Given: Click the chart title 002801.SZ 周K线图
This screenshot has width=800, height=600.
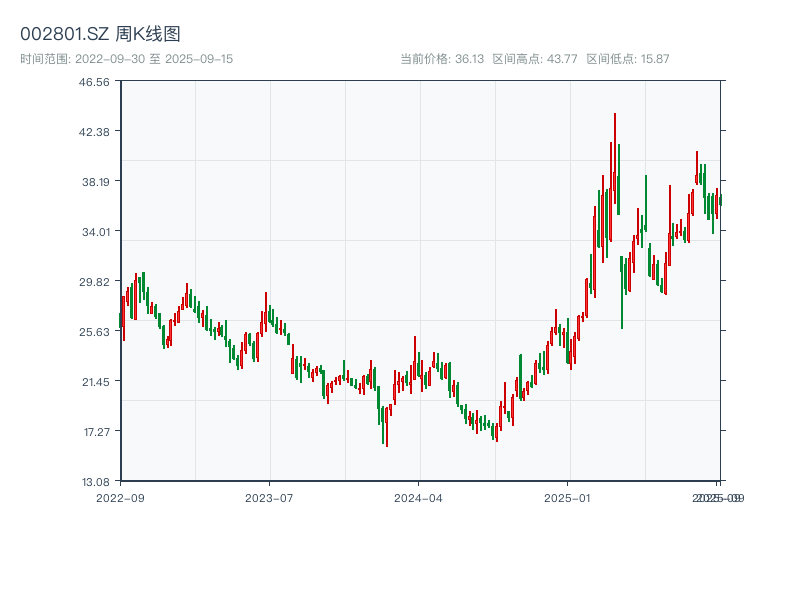Looking at the screenshot, I should coord(100,34).
